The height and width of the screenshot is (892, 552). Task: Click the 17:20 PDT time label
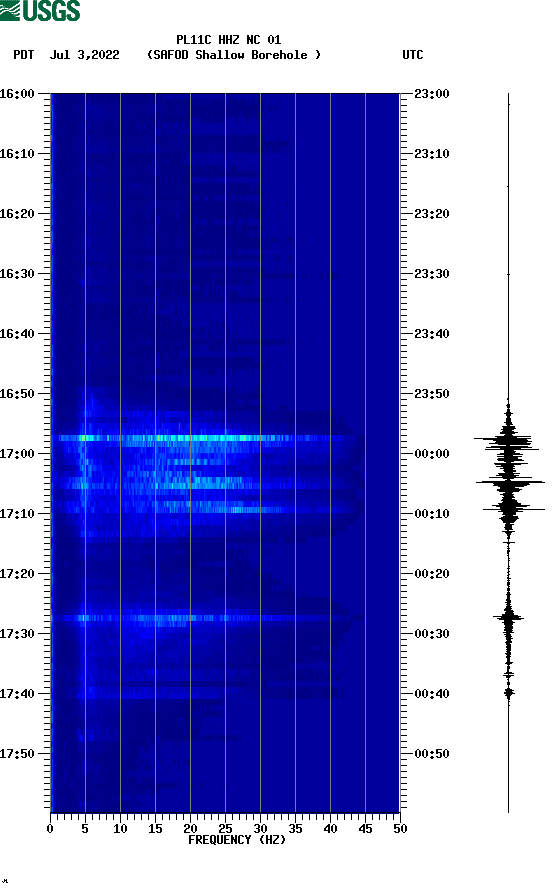(17, 574)
